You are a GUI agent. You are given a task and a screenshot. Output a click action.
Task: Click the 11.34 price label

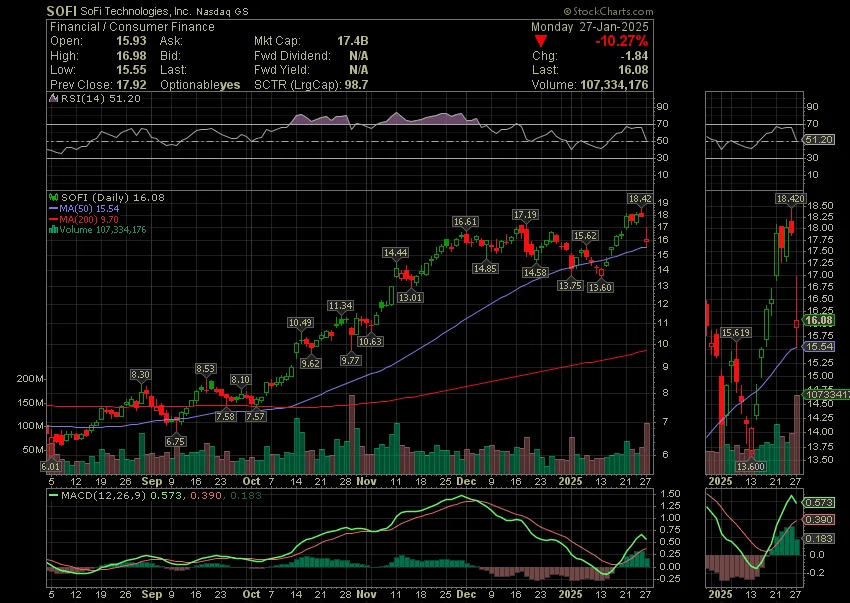[x=340, y=306]
